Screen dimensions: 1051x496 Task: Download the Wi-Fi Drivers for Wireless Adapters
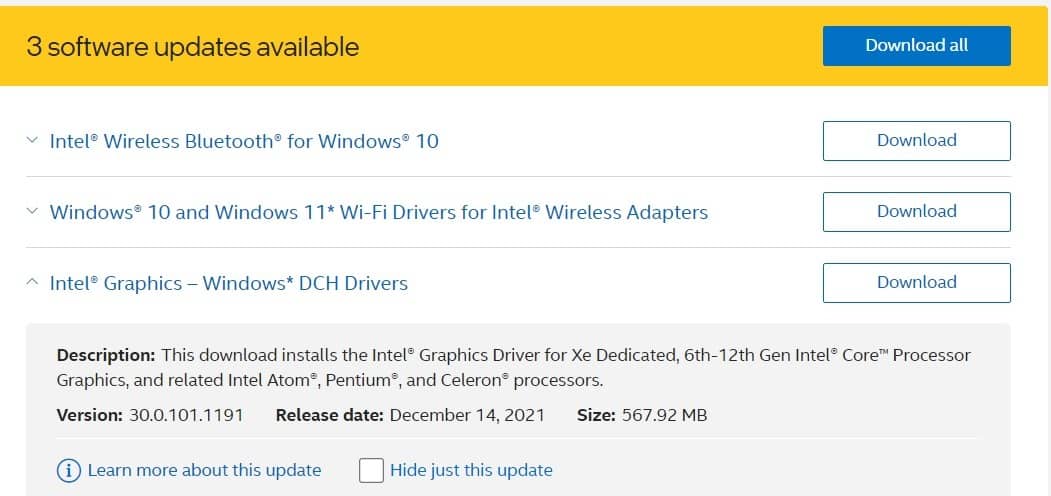pos(916,212)
